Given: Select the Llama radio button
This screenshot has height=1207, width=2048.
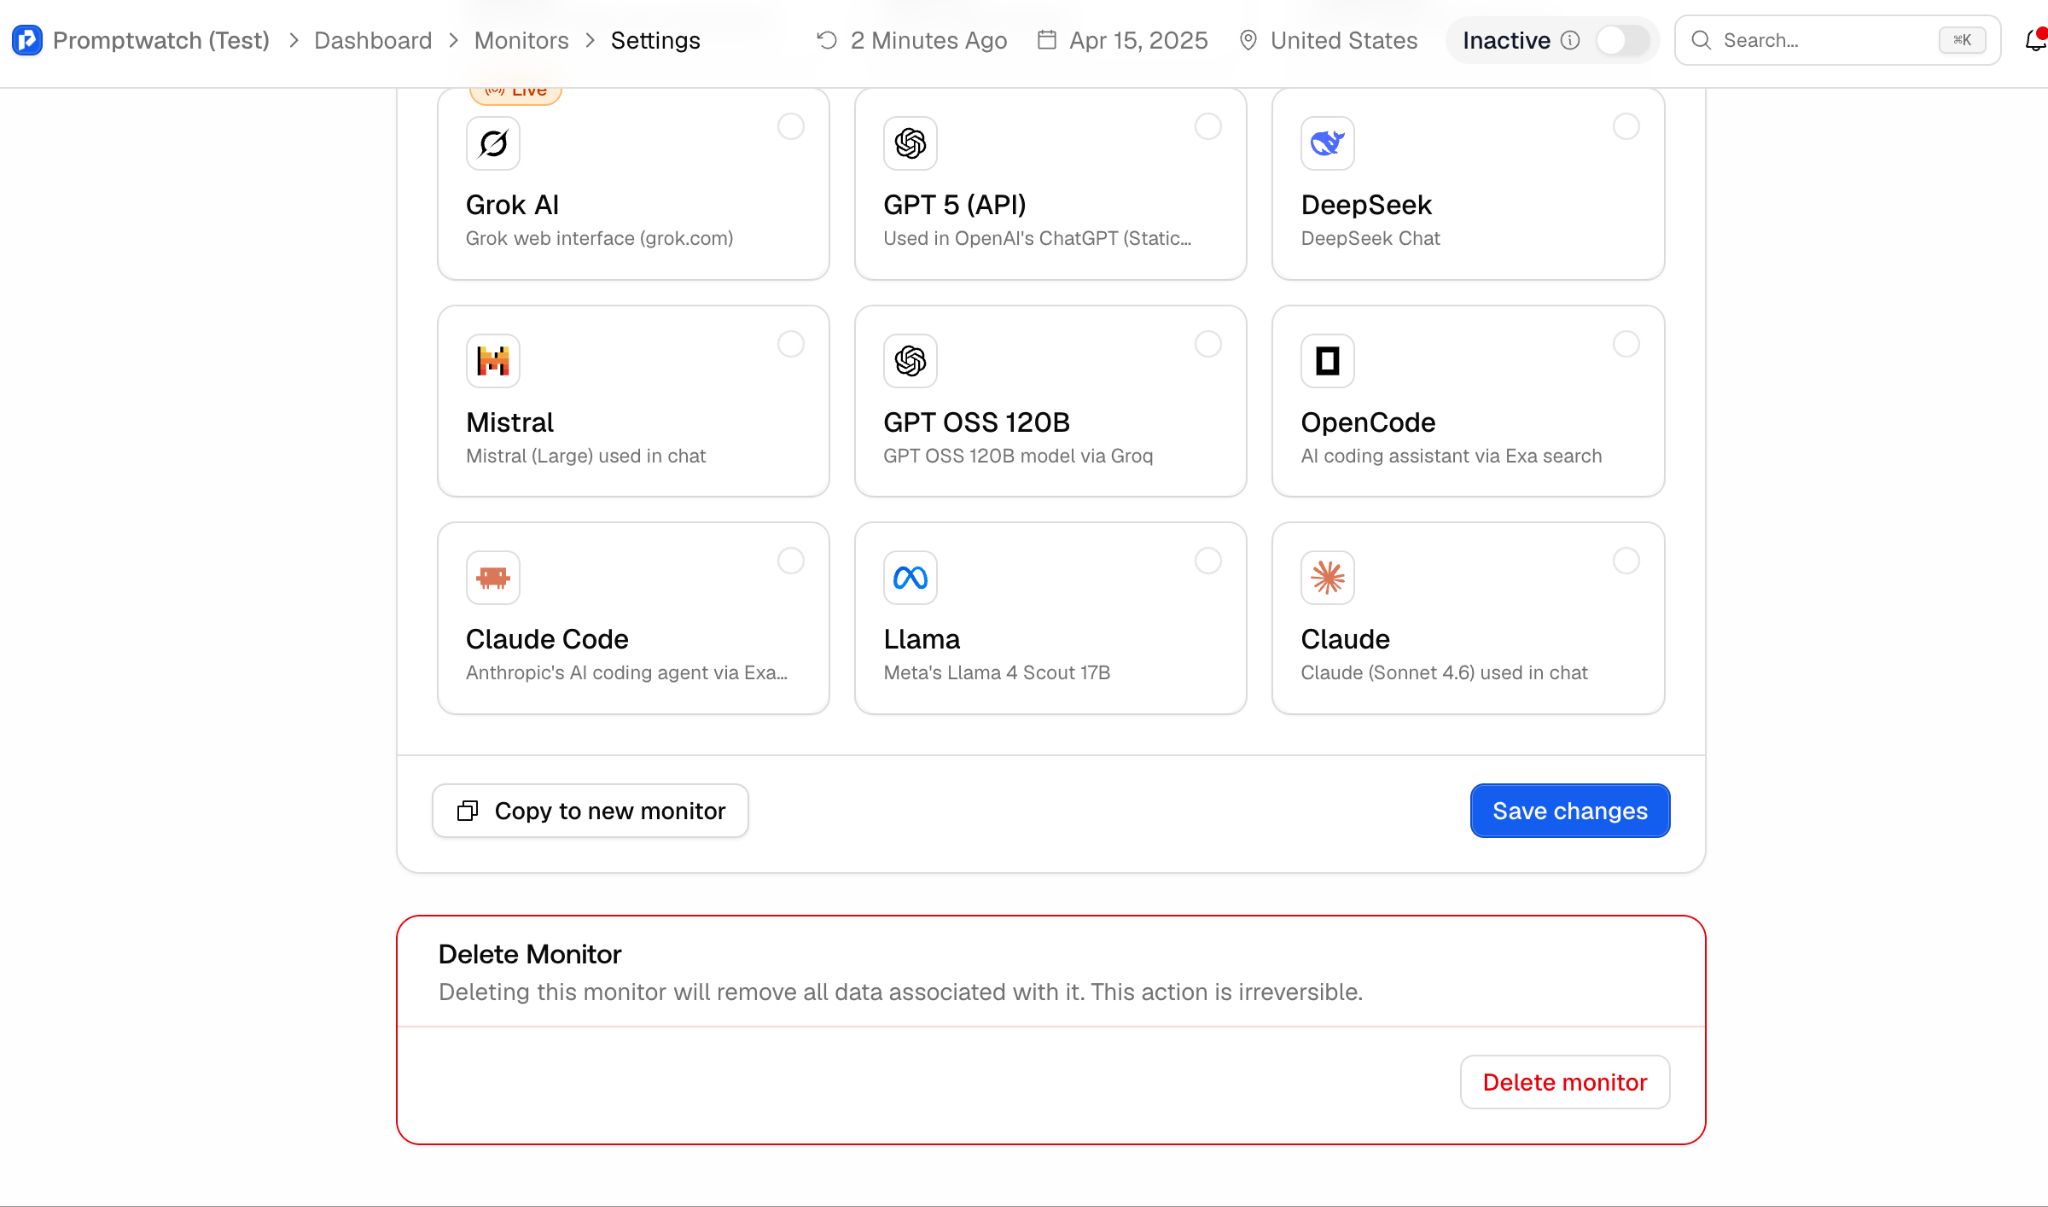Looking at the screenshot, I should click(1208, 561).
